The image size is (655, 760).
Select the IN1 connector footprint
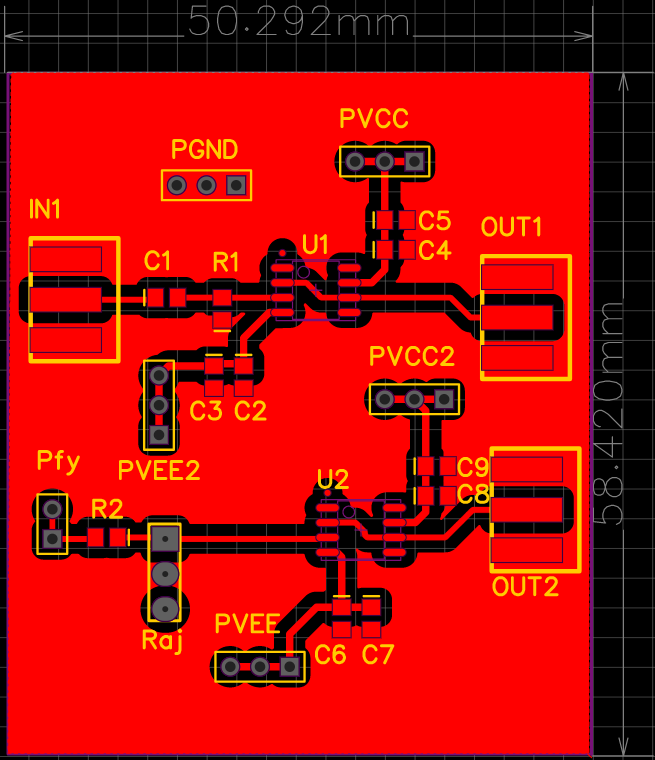tap(75, 300)
